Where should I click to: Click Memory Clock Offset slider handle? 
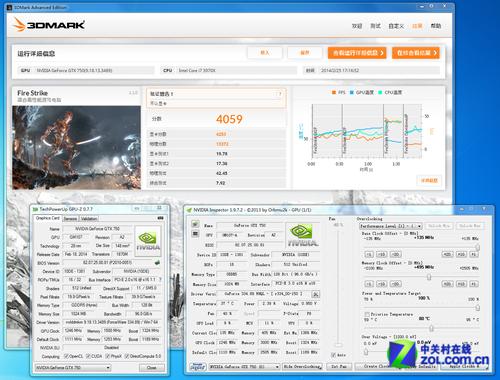[429, 277]
